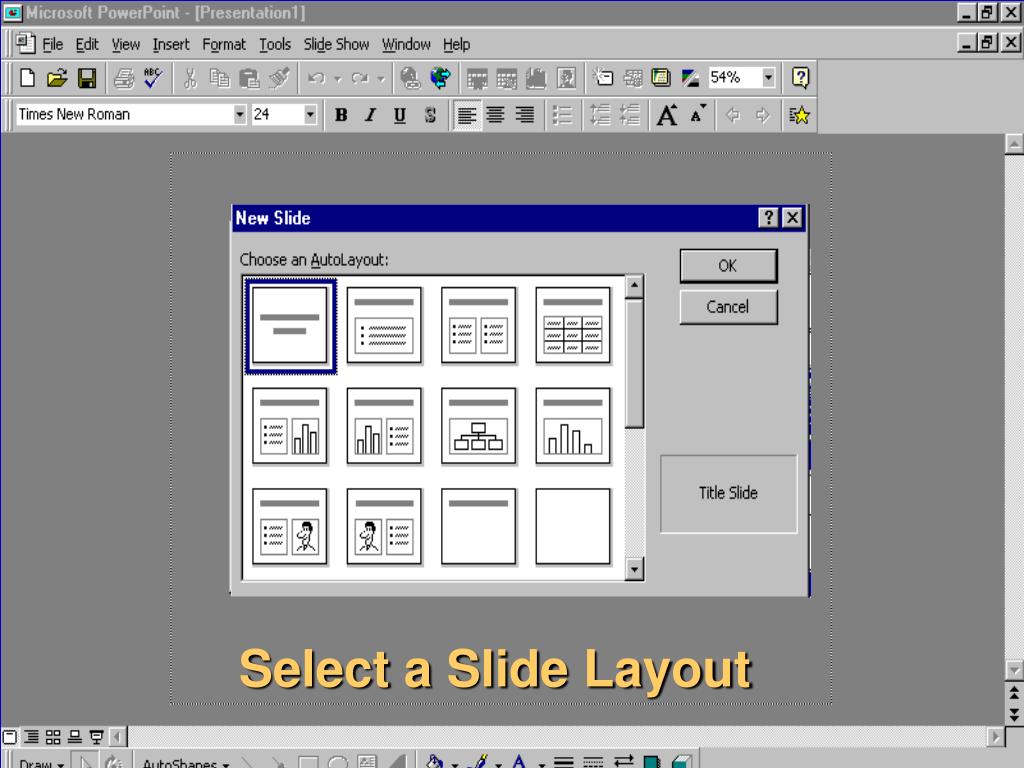The height and width of the screenshot is (768, 1024).
Task: Select the Organization Chart layout thumbnail
Action: pos(479,426)
